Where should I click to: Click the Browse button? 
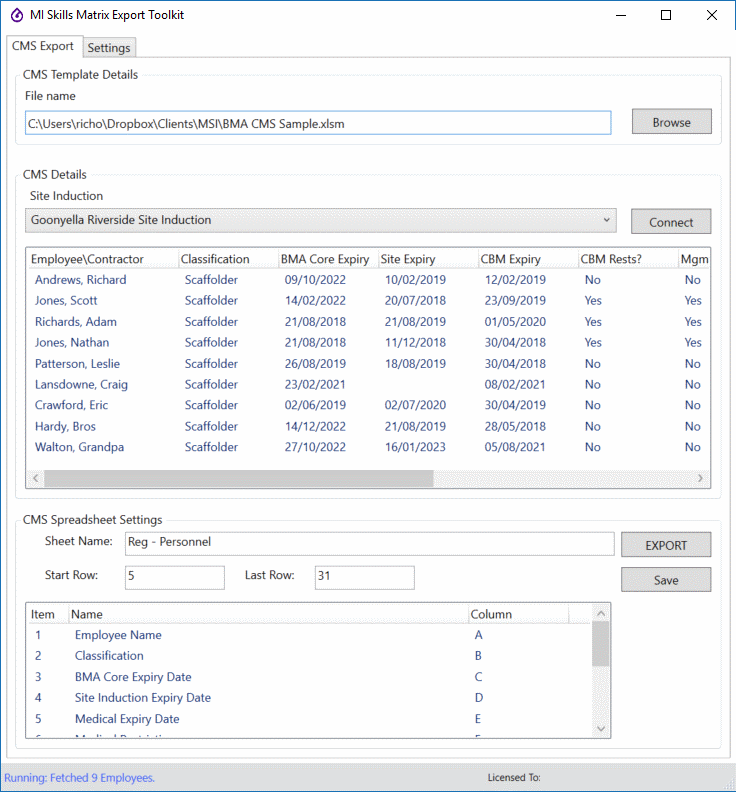671,122
